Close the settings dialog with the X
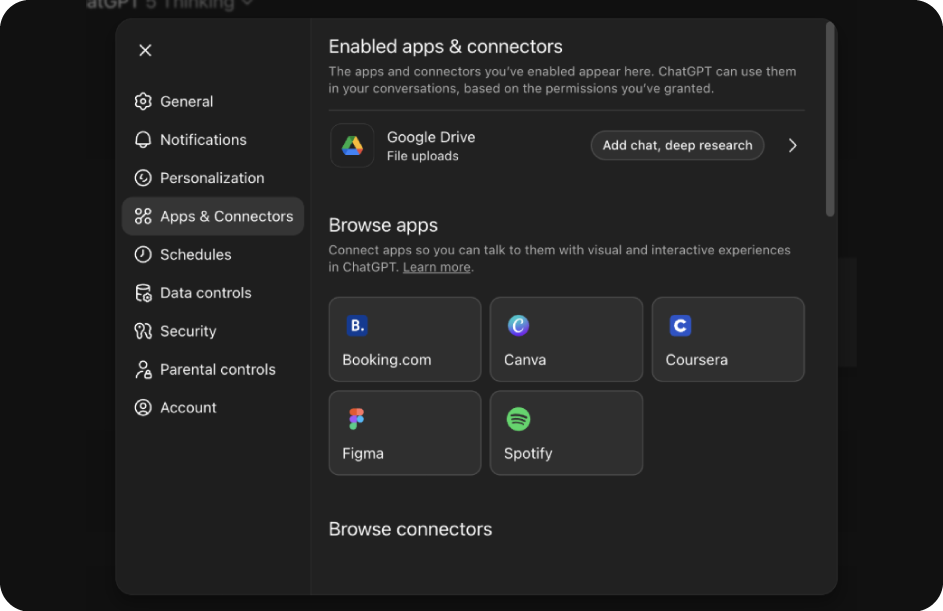 [x=145, y=50]
